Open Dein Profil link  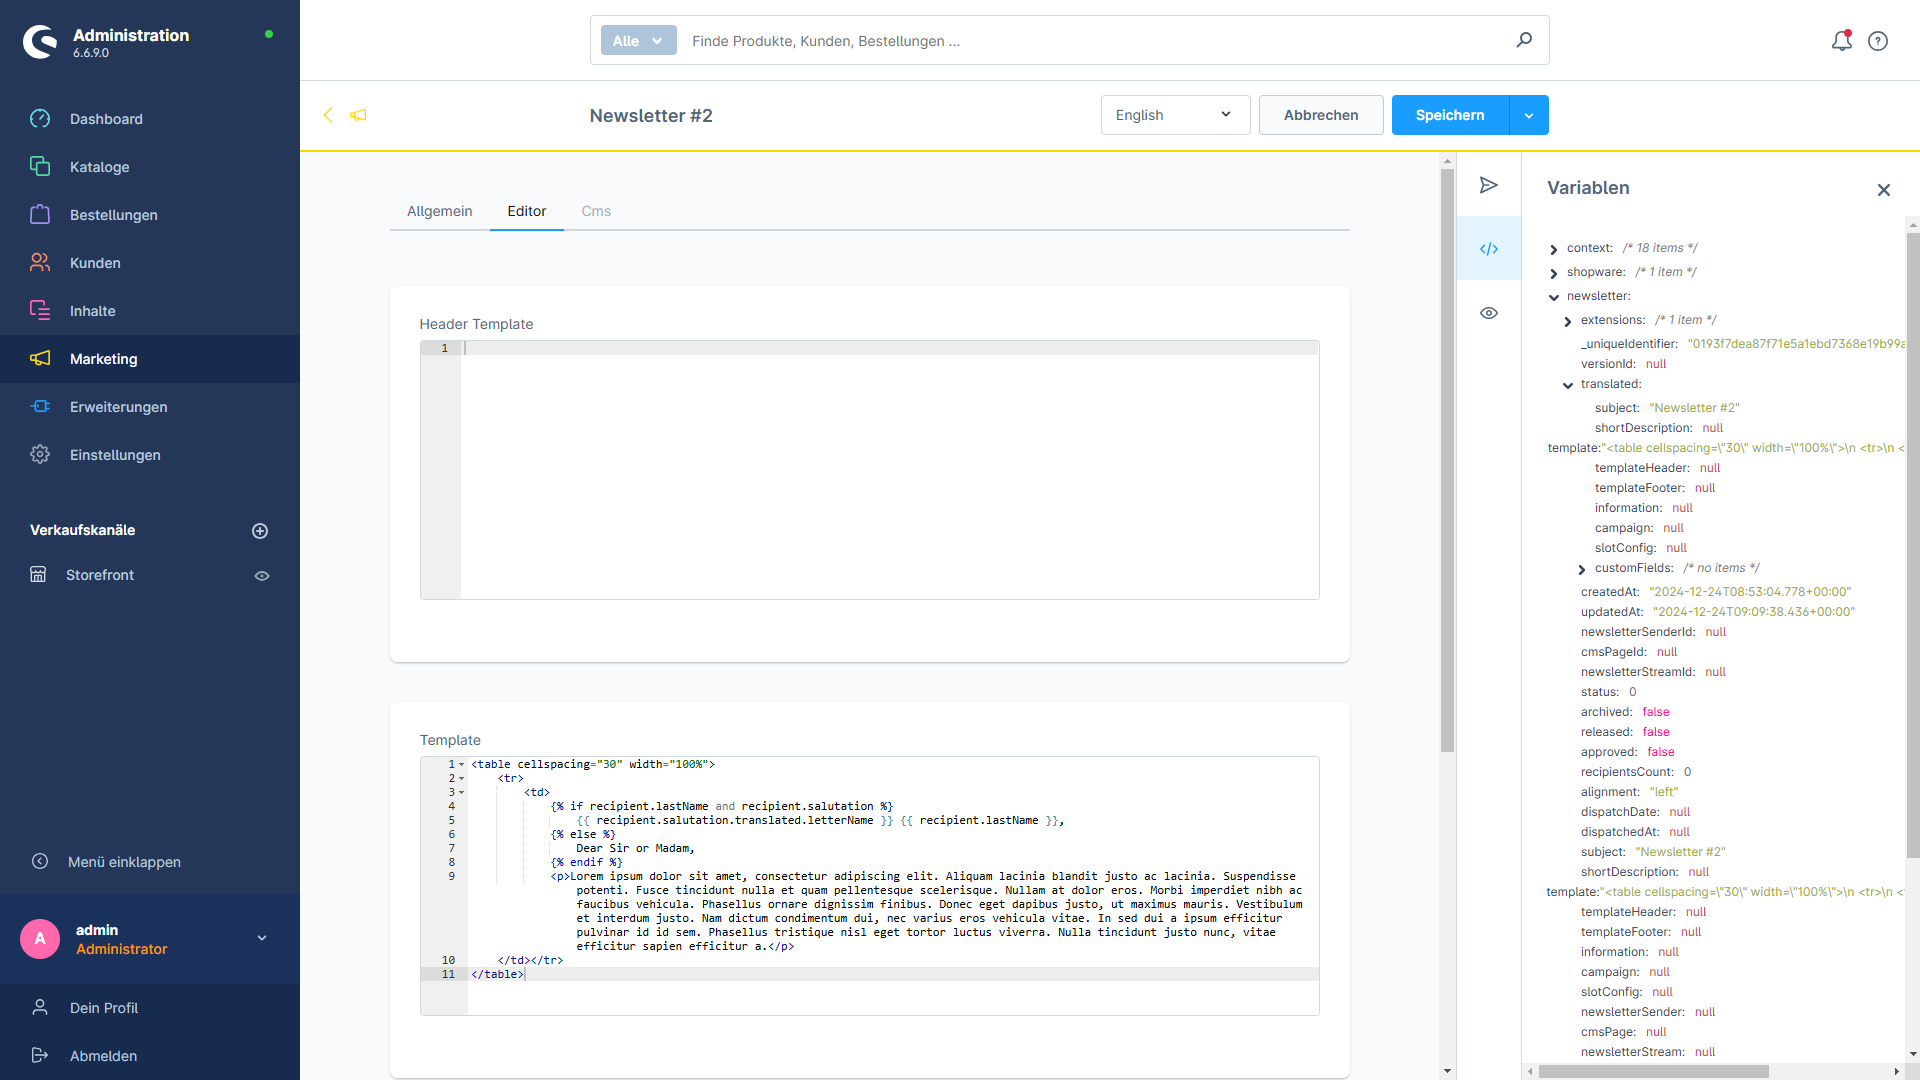point(104,1008)
